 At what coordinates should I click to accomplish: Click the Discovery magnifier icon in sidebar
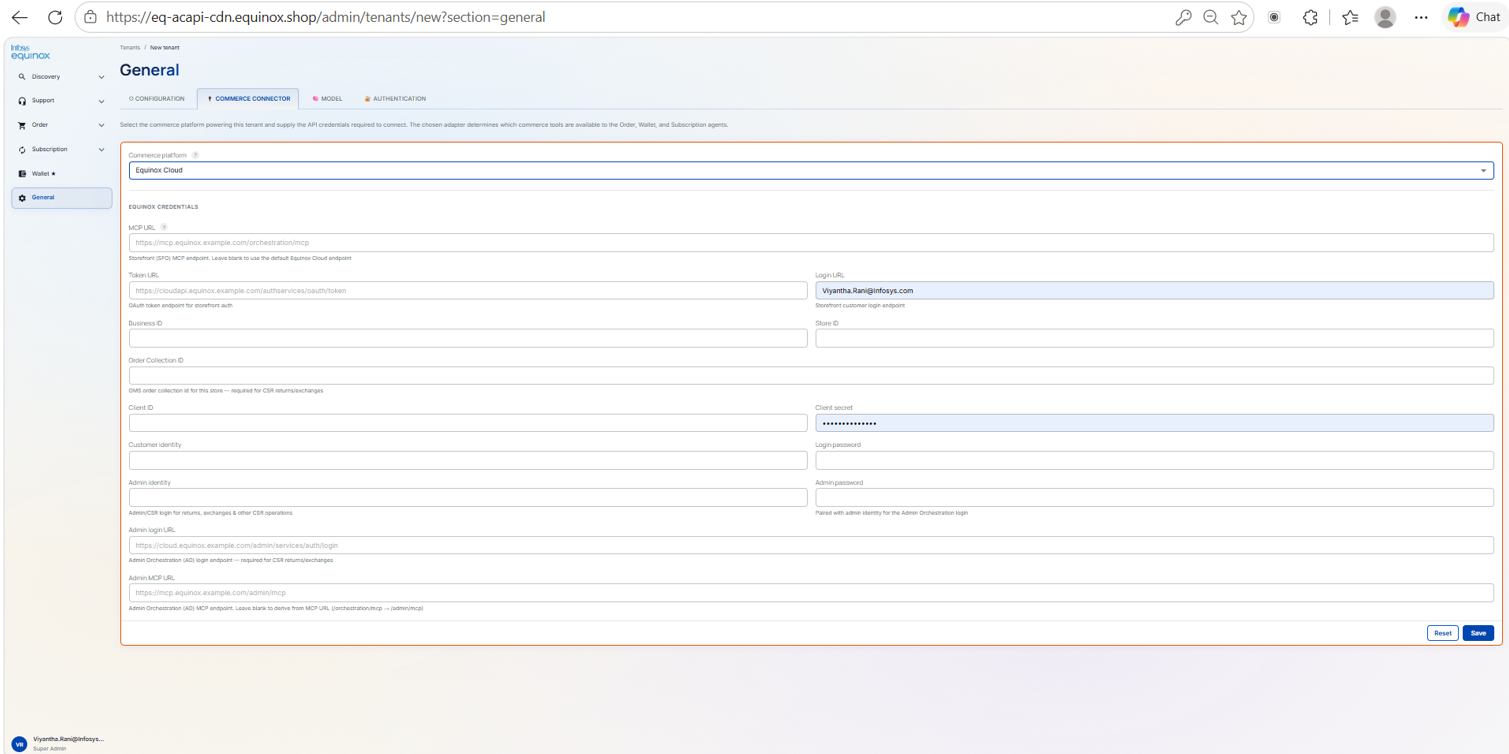click(22, 77)
